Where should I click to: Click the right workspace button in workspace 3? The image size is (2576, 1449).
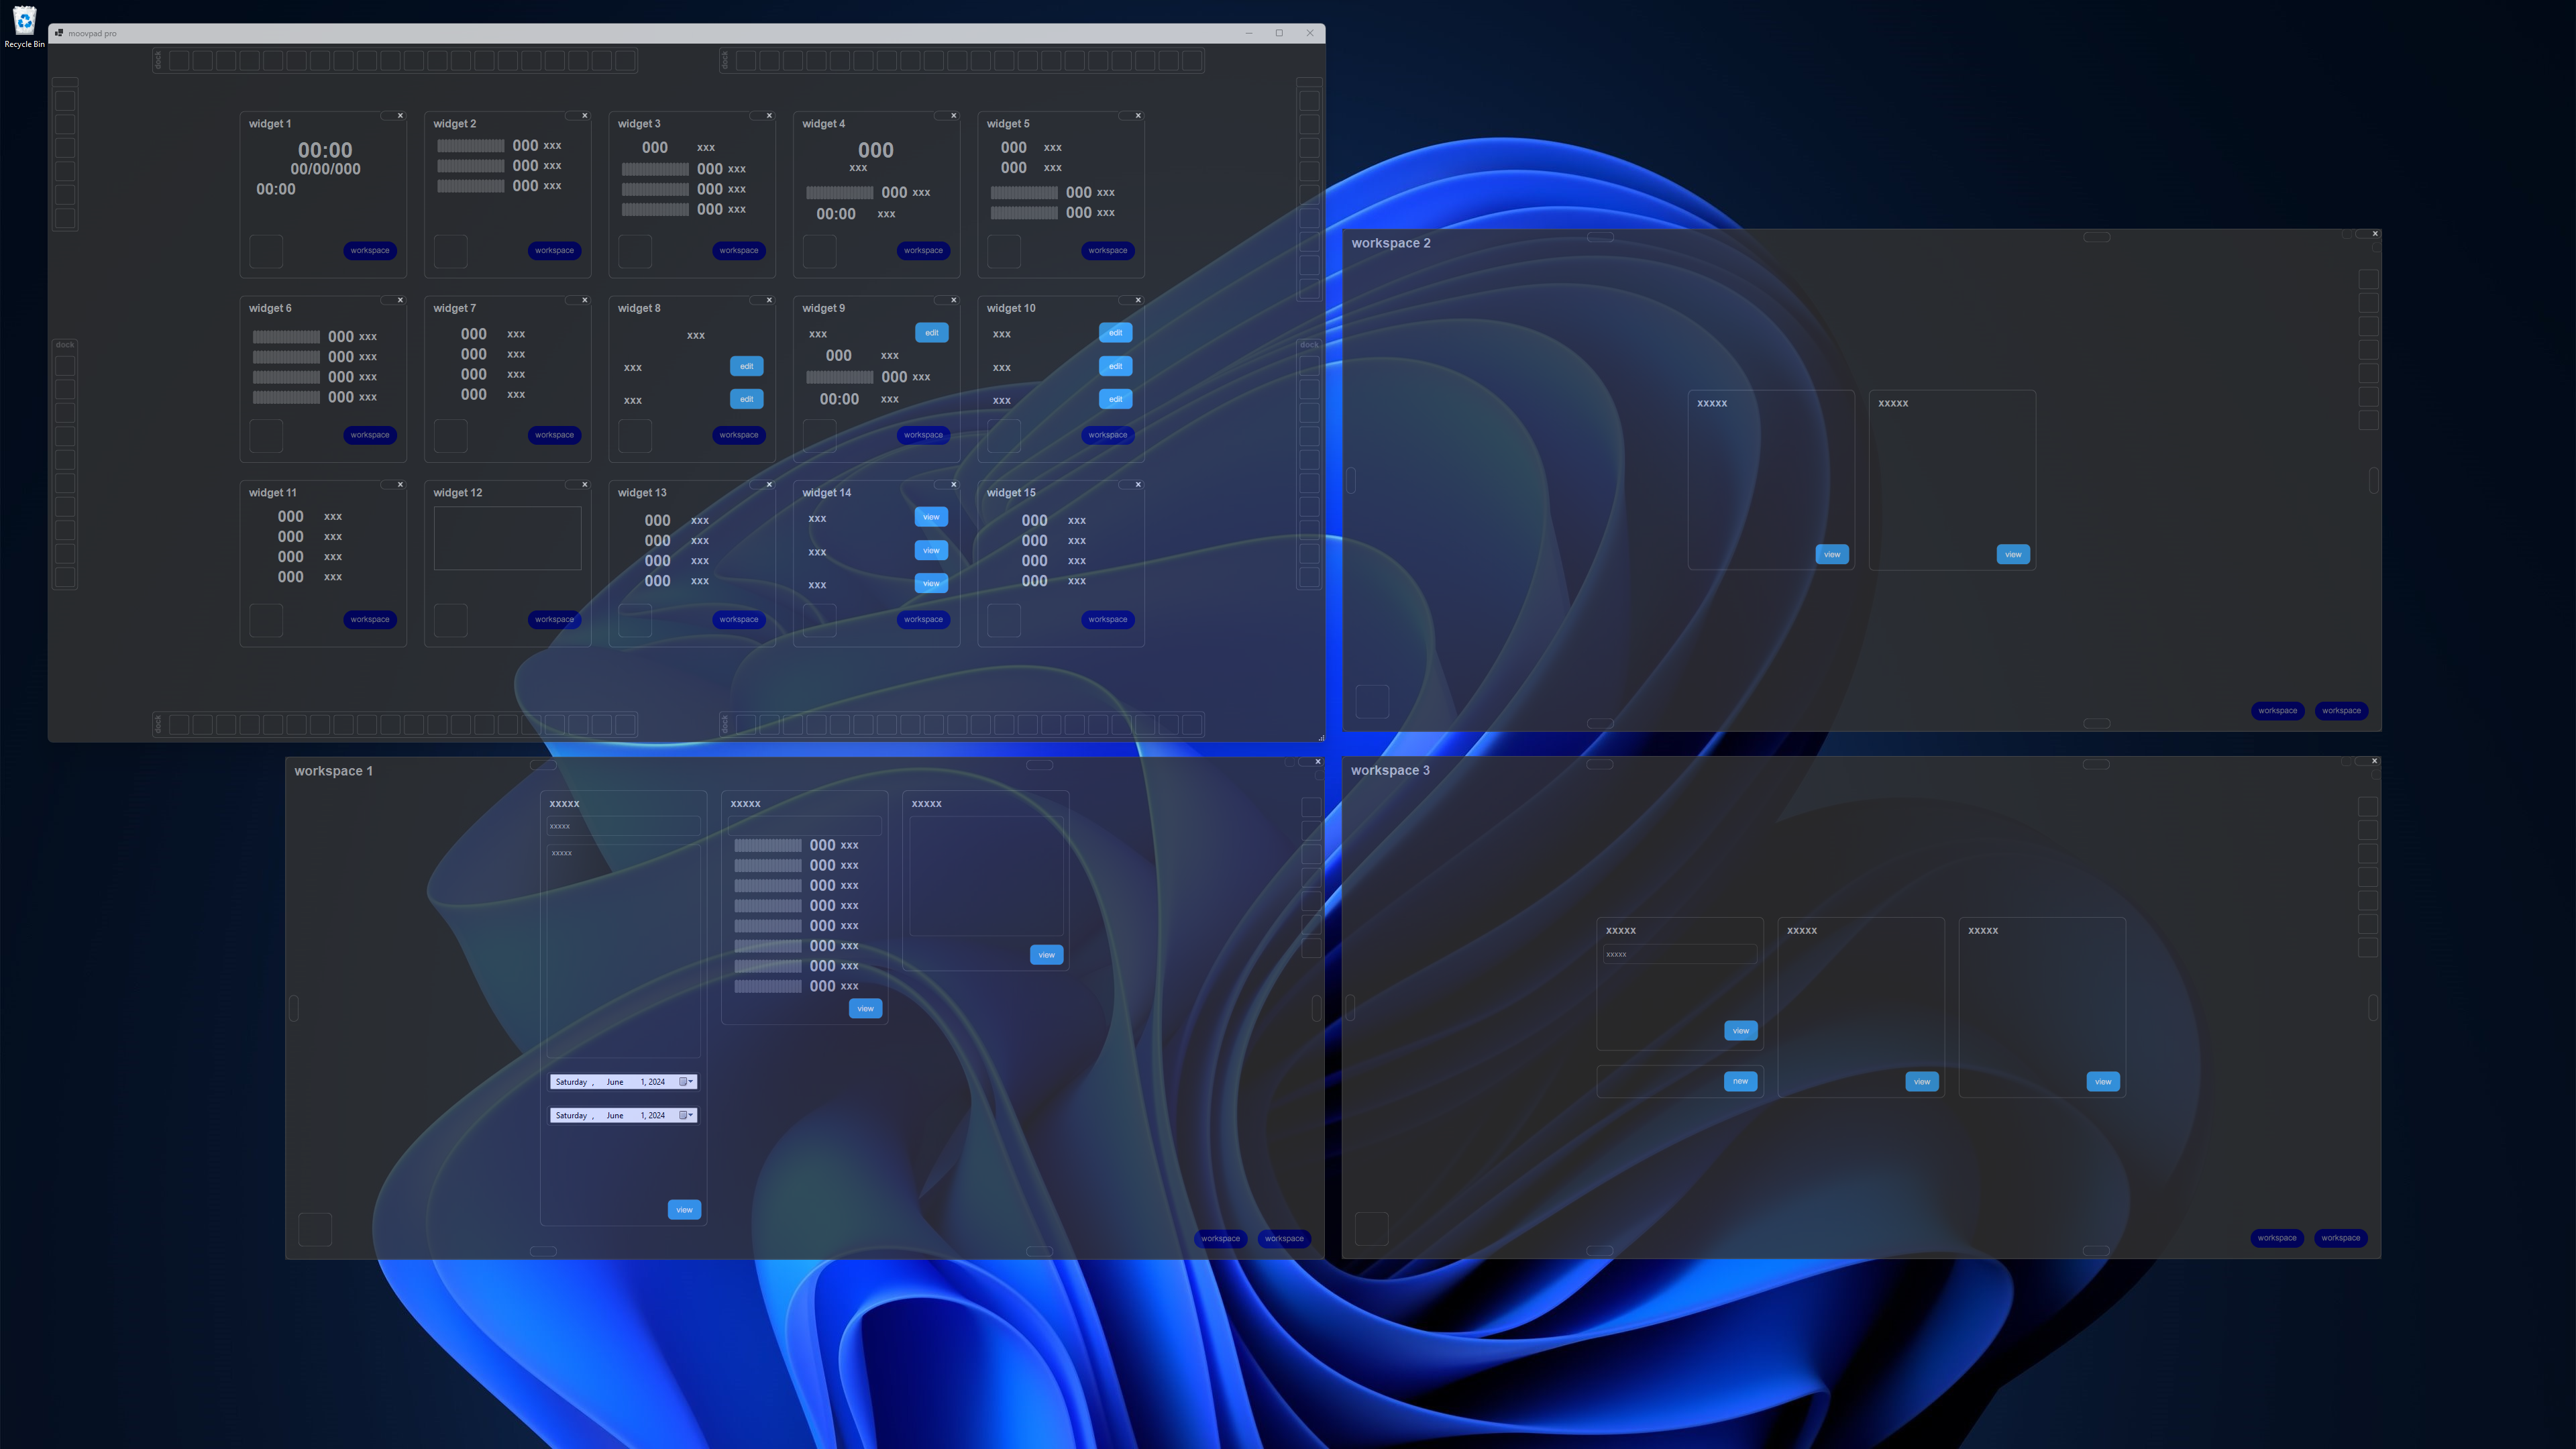click(2340, 1238)
